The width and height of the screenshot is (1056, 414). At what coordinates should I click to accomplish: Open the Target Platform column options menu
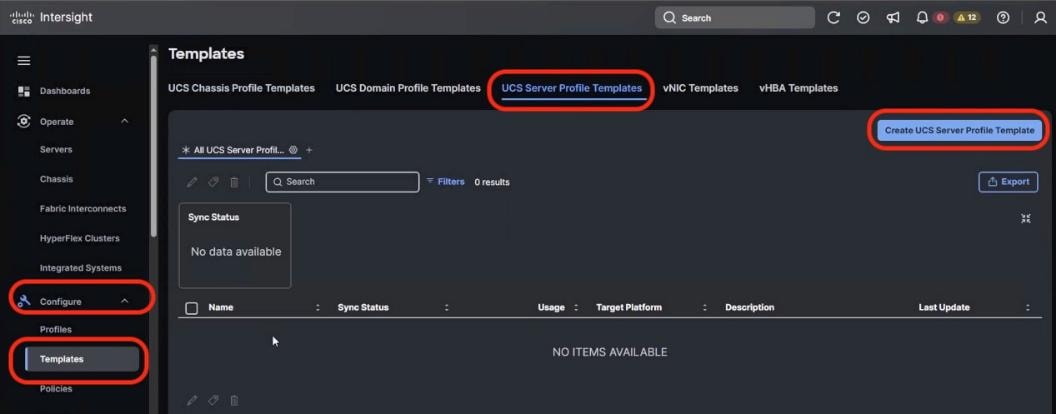coord(704,308)
